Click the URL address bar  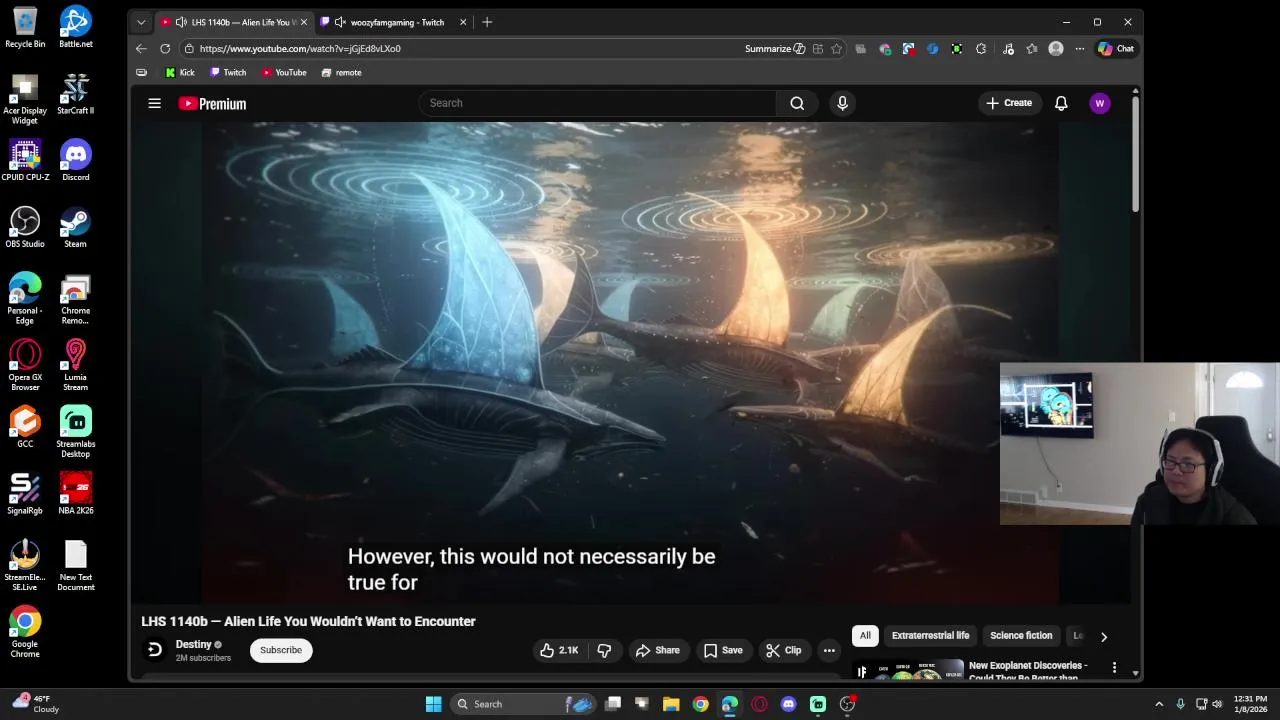click(460, 48)
